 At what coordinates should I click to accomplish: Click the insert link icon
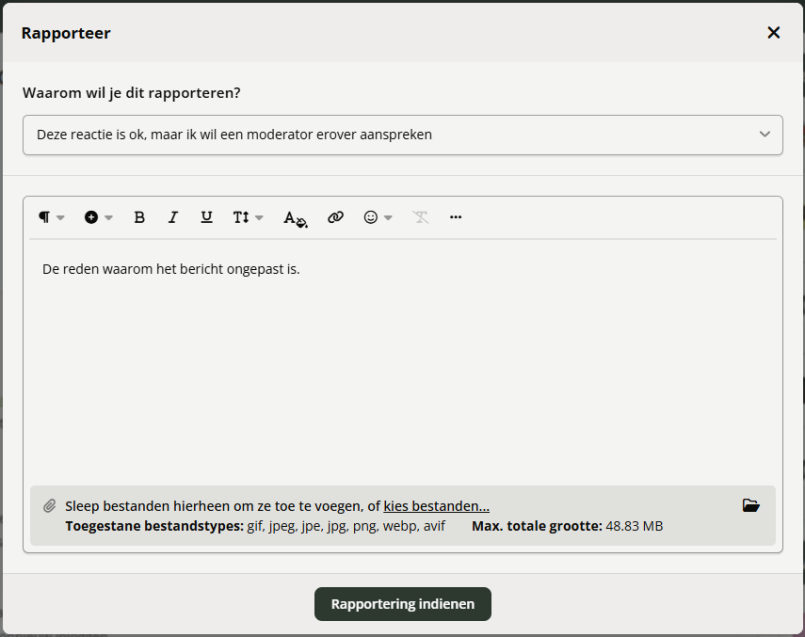click(x=335, y=217)
